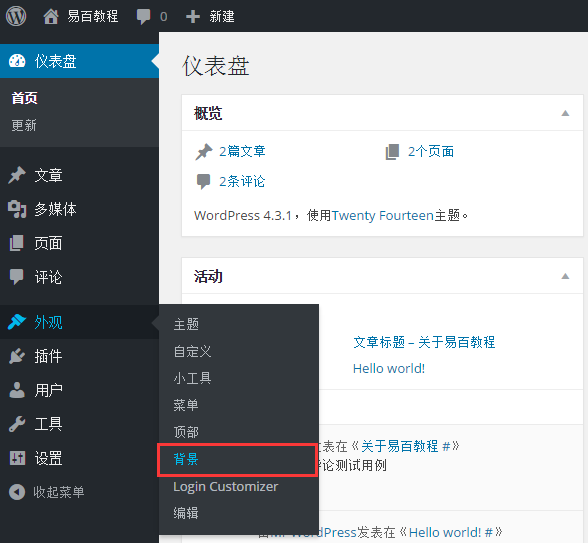Select 首页 under the dashboard menu
The width and height of the screenshot is (588, 543).
click(x=25, y=98)
